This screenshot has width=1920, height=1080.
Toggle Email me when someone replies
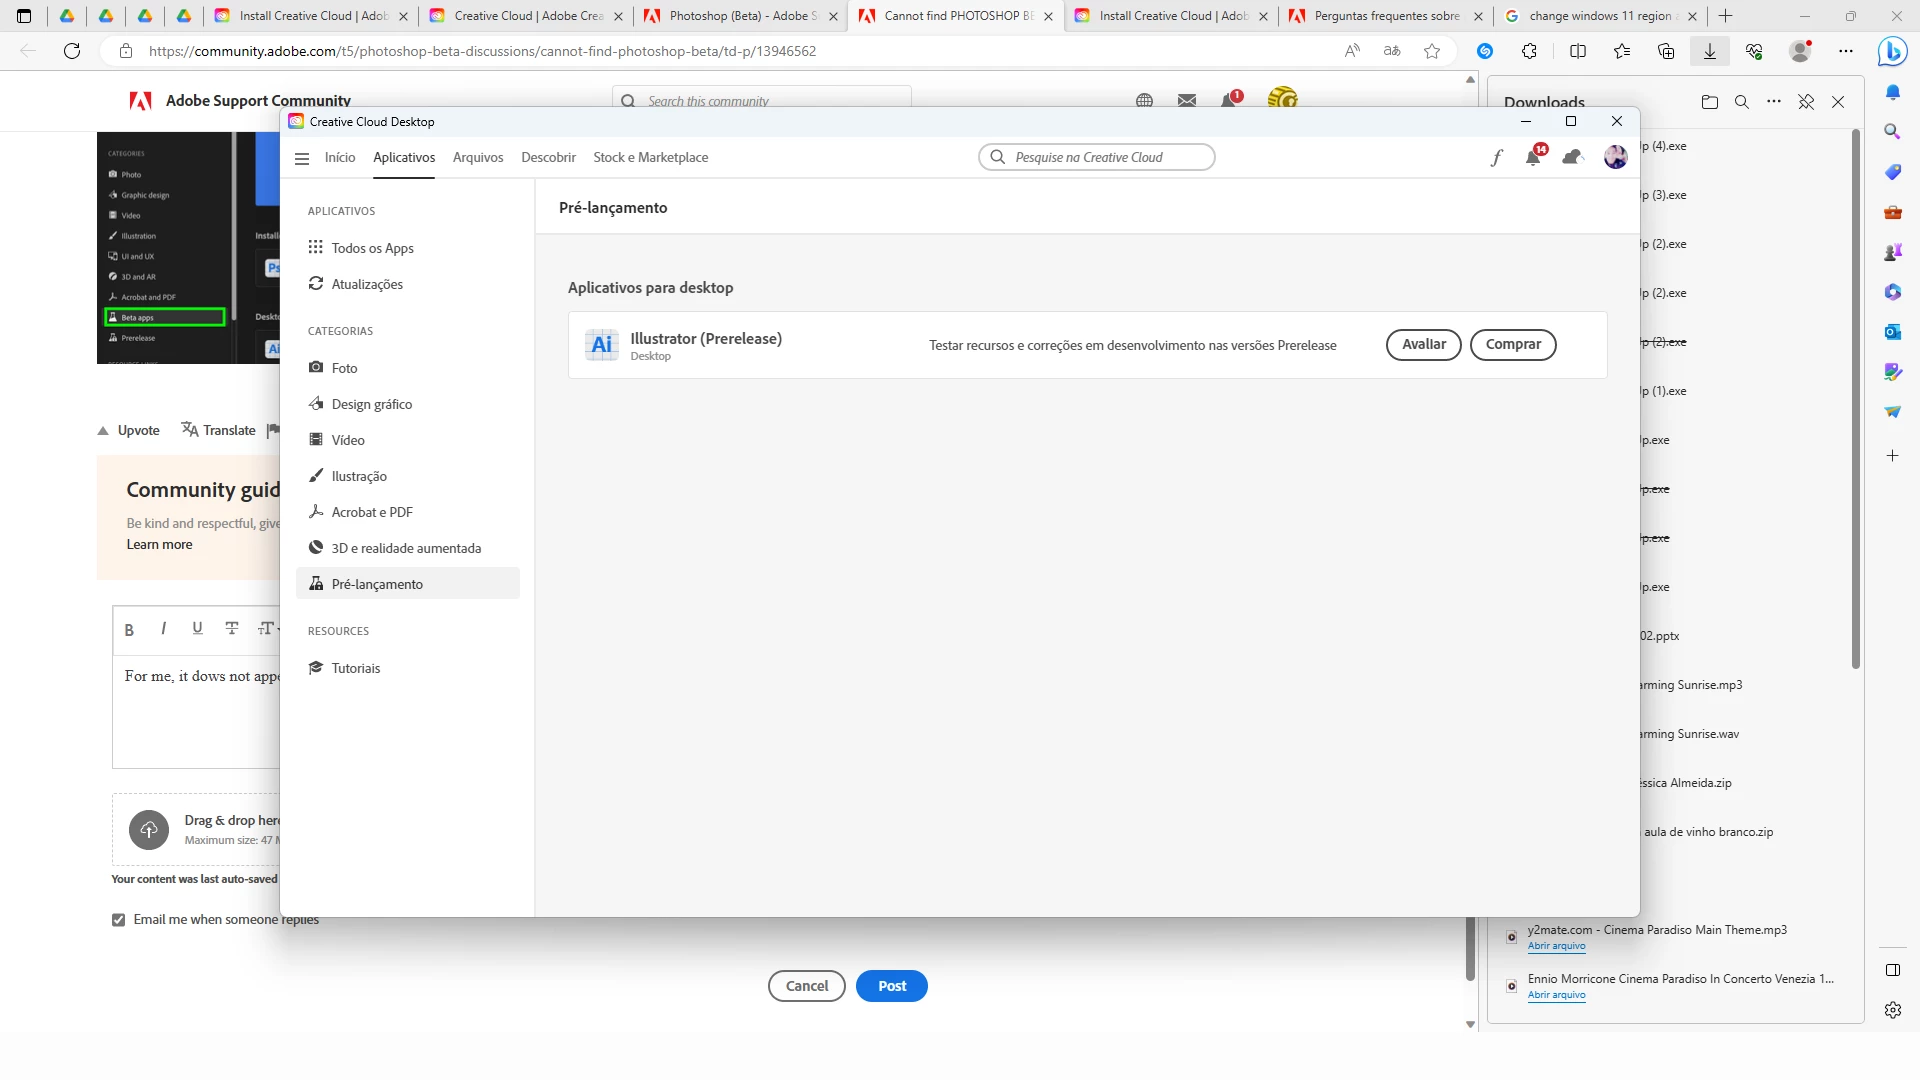coord(119,920)
